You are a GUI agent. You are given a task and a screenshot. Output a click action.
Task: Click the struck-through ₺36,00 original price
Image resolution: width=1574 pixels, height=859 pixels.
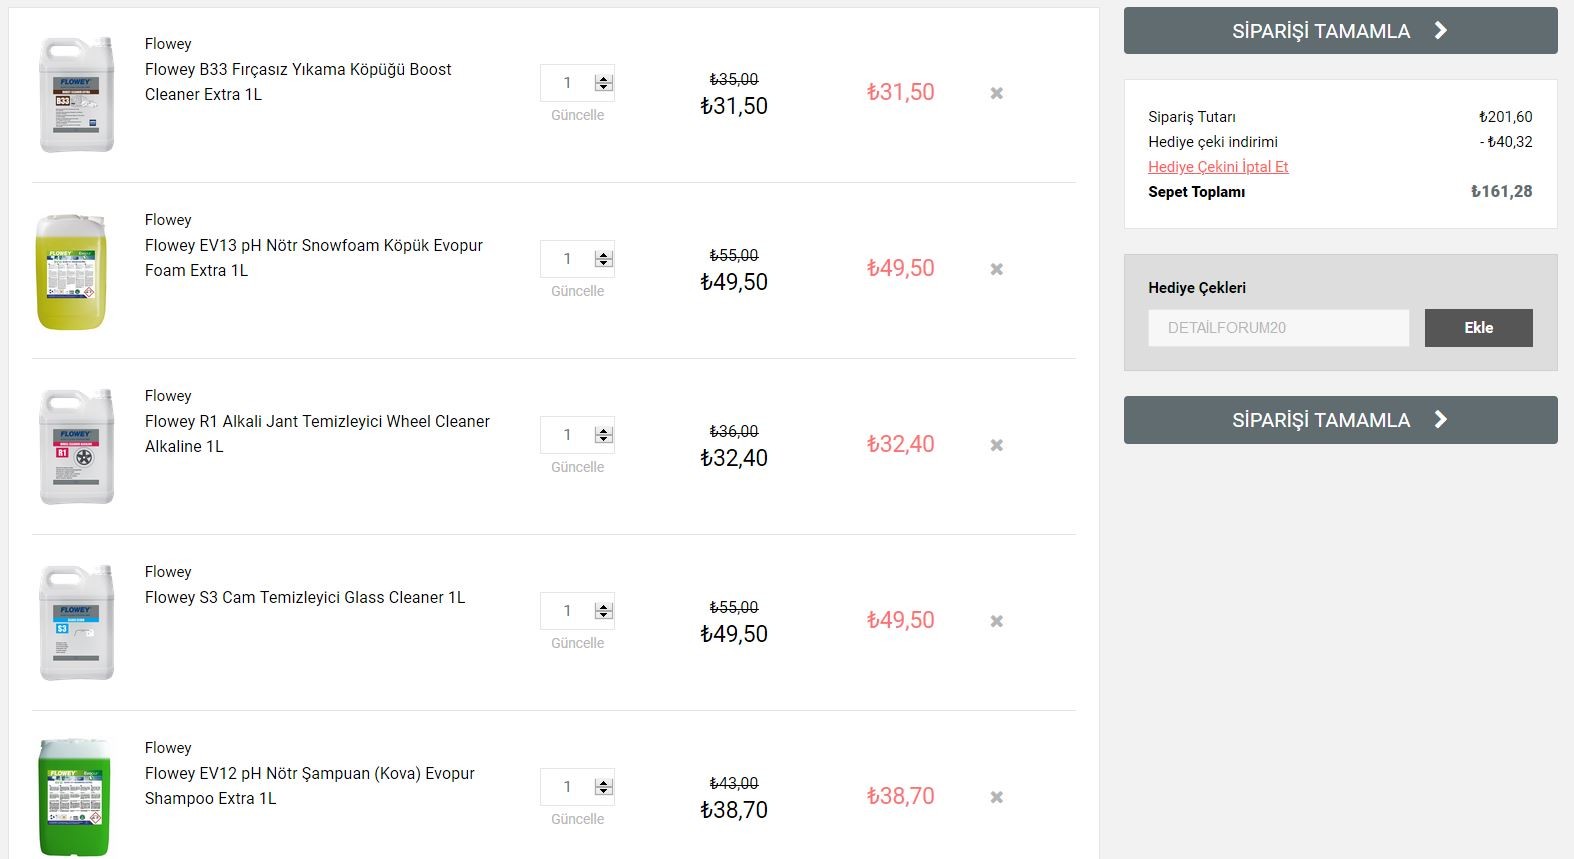(734, 432)
